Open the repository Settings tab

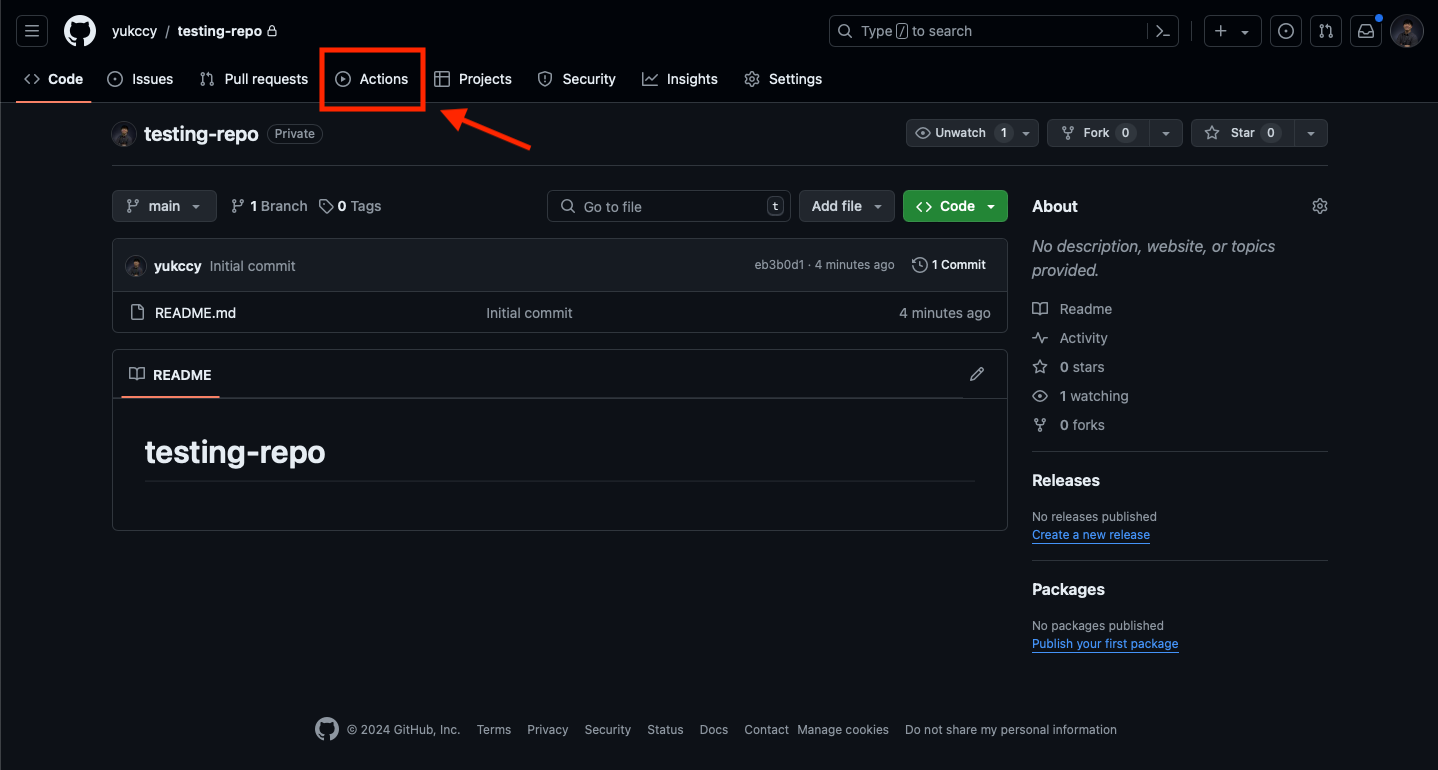pos(783,79)
